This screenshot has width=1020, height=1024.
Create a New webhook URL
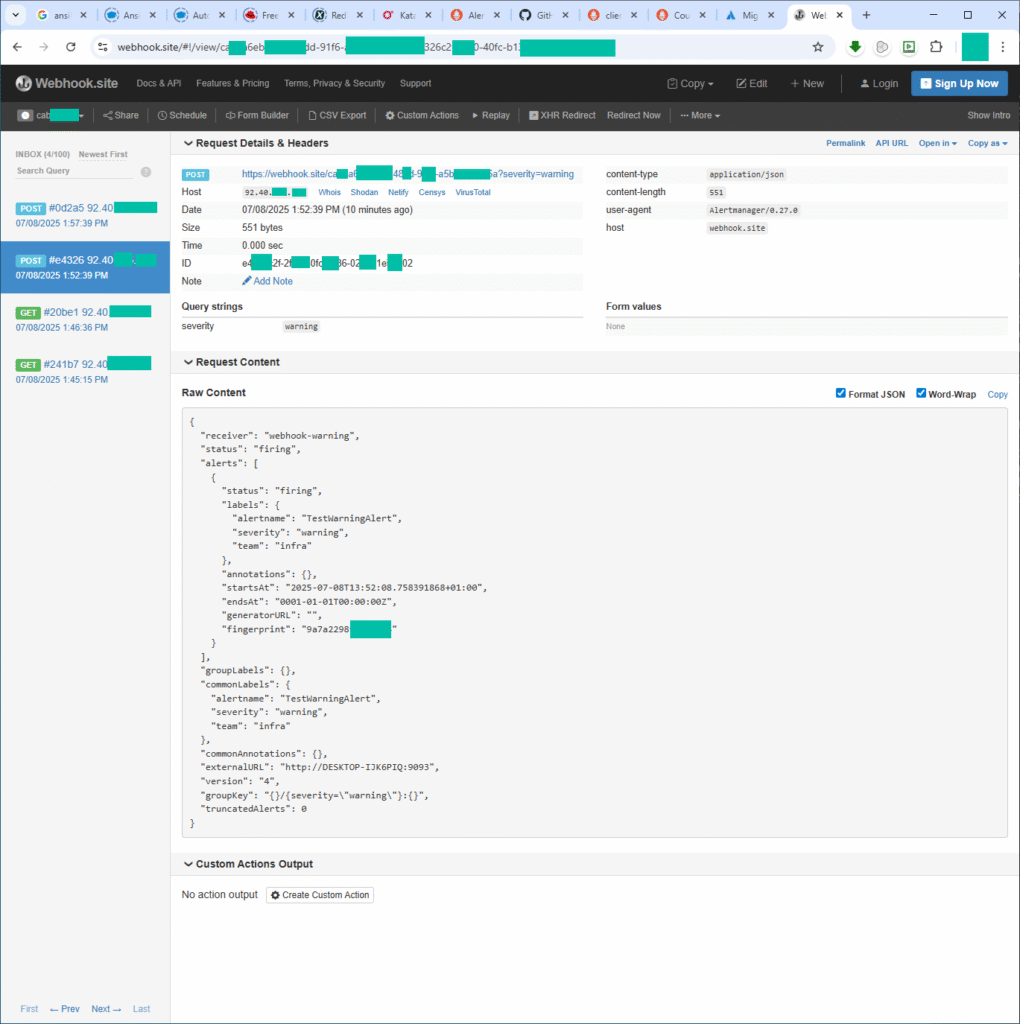[807, 84]
